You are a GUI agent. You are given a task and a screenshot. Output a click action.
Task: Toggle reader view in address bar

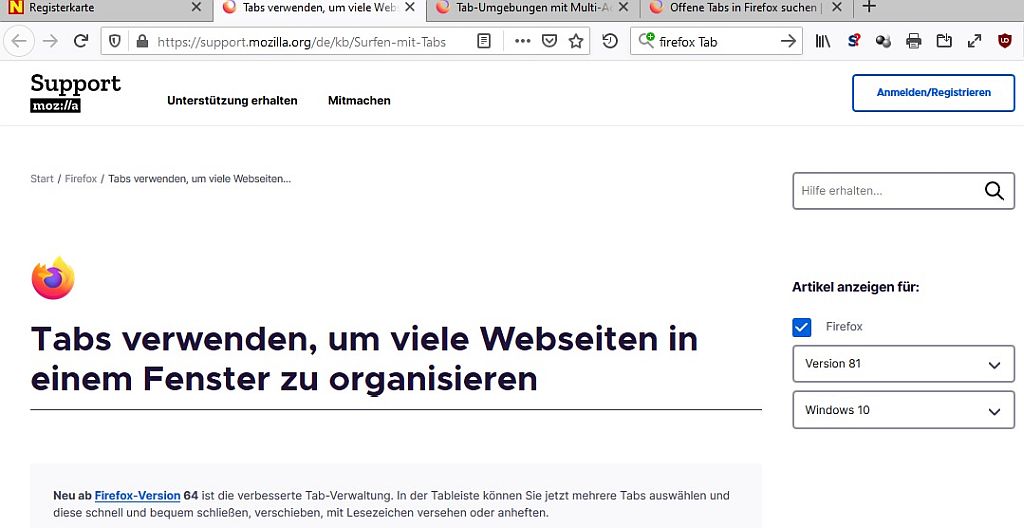point(484,41)
